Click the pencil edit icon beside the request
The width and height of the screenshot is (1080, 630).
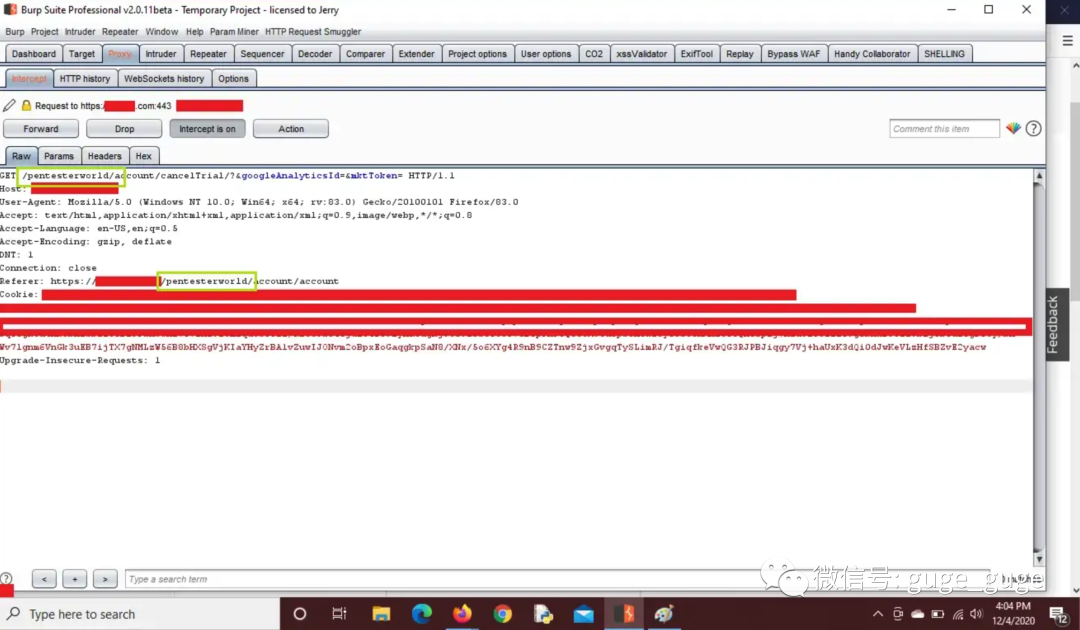pos(9,105)
